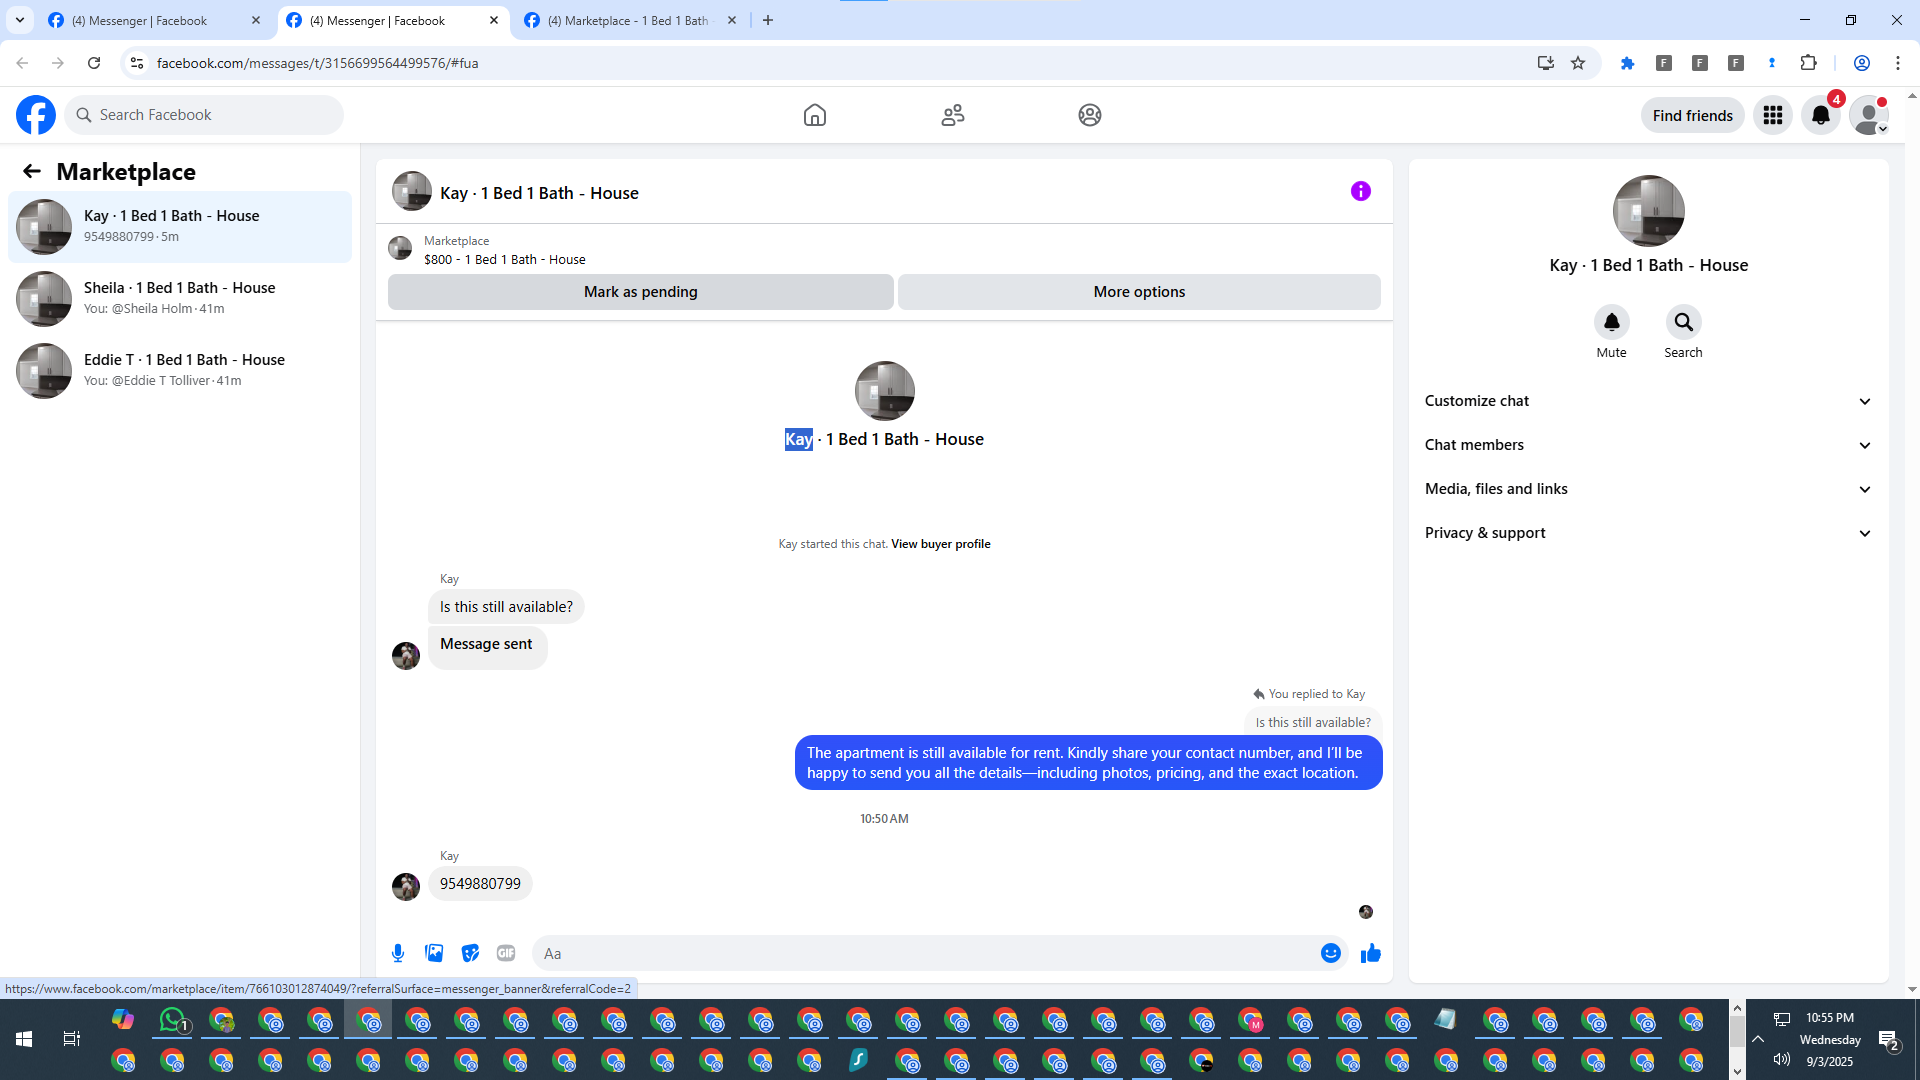1920x1080 pixels.
Task: Expand the Chat members section
Action: tap(1648, 445)
